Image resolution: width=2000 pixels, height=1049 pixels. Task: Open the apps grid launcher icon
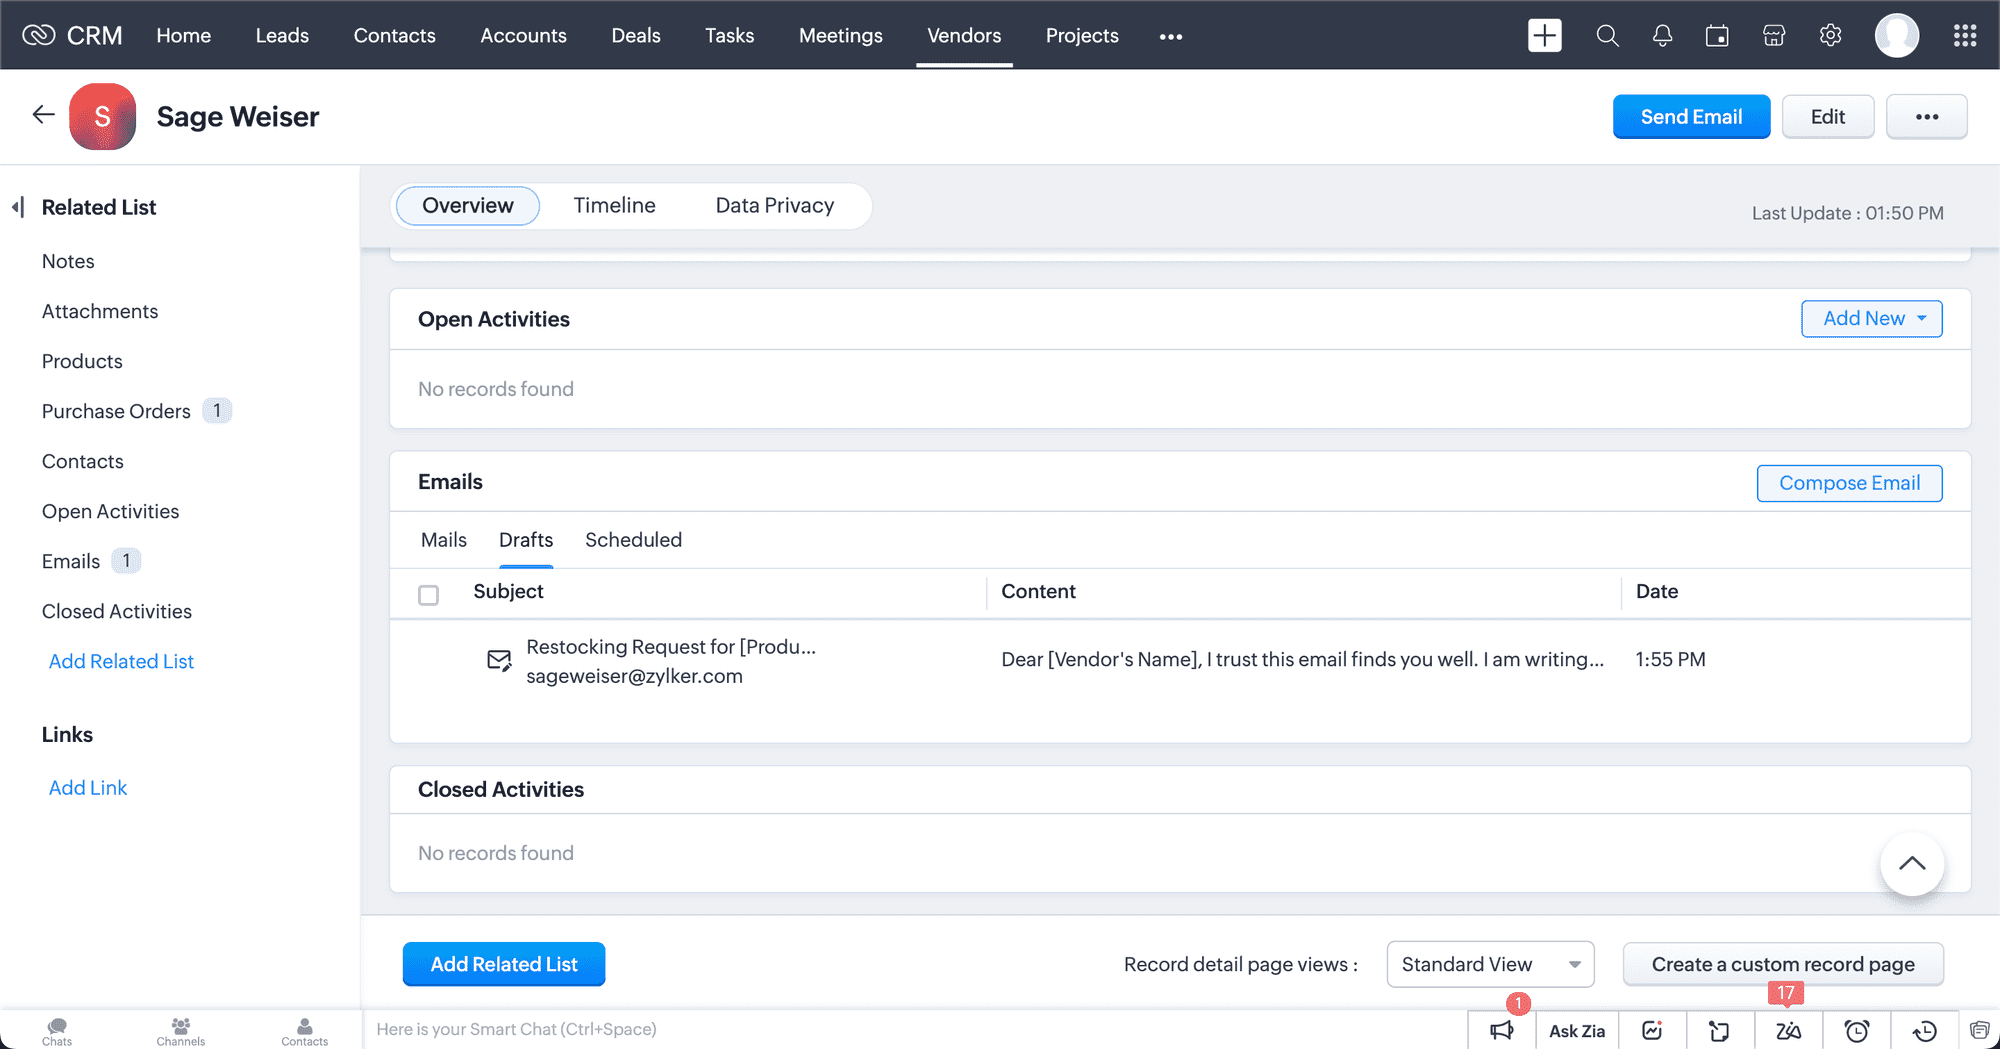[x=1964, y=36]
